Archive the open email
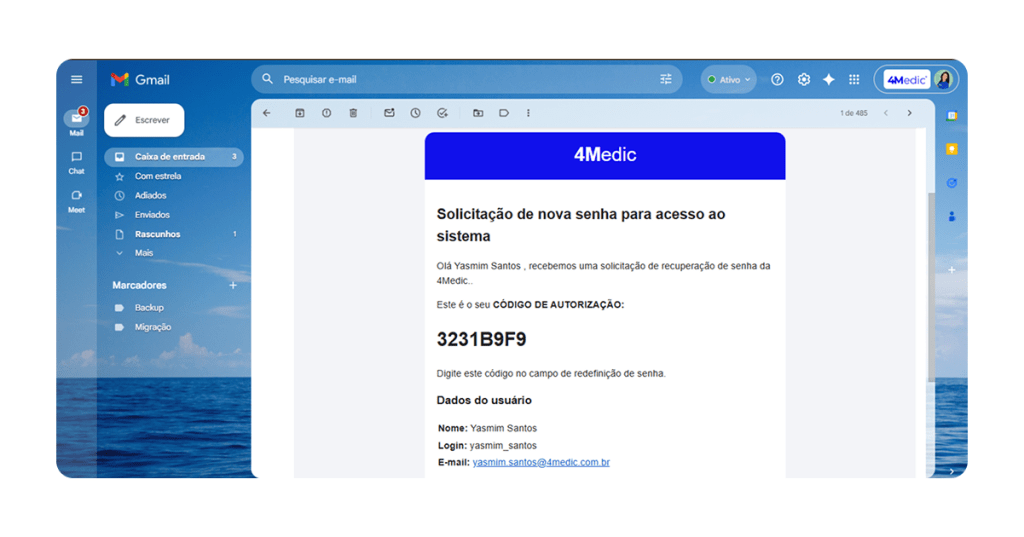Viewport: 1024px width, 537px height. [x=300, y=113]
